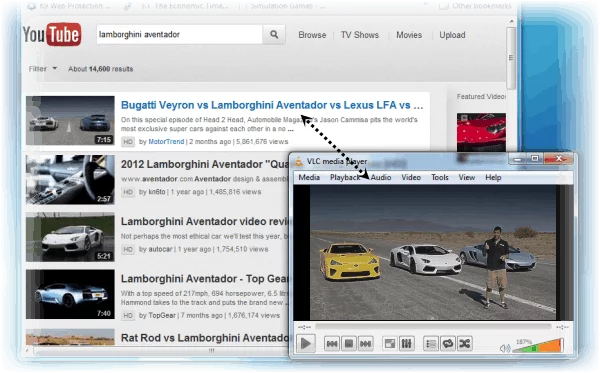
Task: Click the 7:15 Bugatti video thumbnail
Action: (x=70, y=121)
